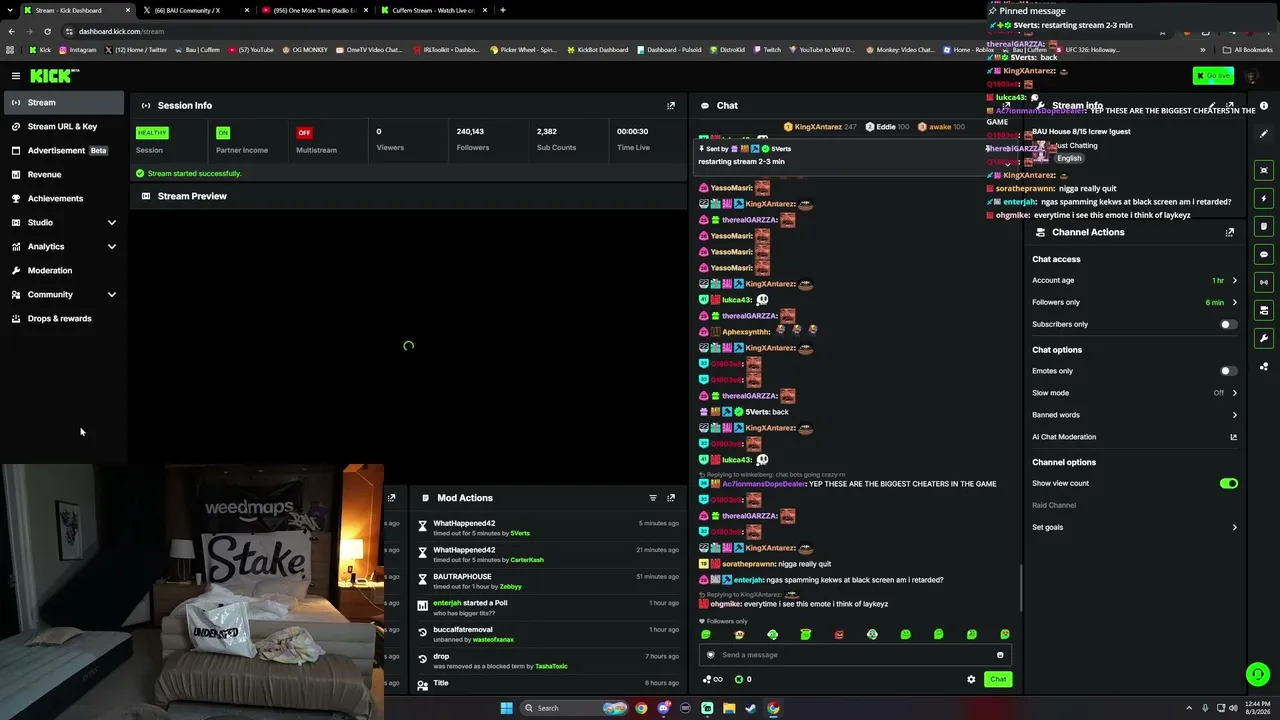The image size is (1280, 720).
Task: Click the chat bubble sidebar icon
Action: click(x=1264, y=254)
